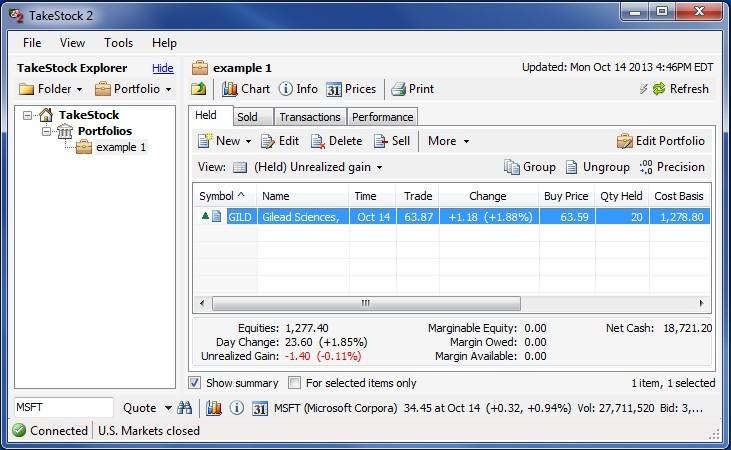731x450 pixels.
Task: Click the binoculars search icon by Quote
Action: click(185, 408)
